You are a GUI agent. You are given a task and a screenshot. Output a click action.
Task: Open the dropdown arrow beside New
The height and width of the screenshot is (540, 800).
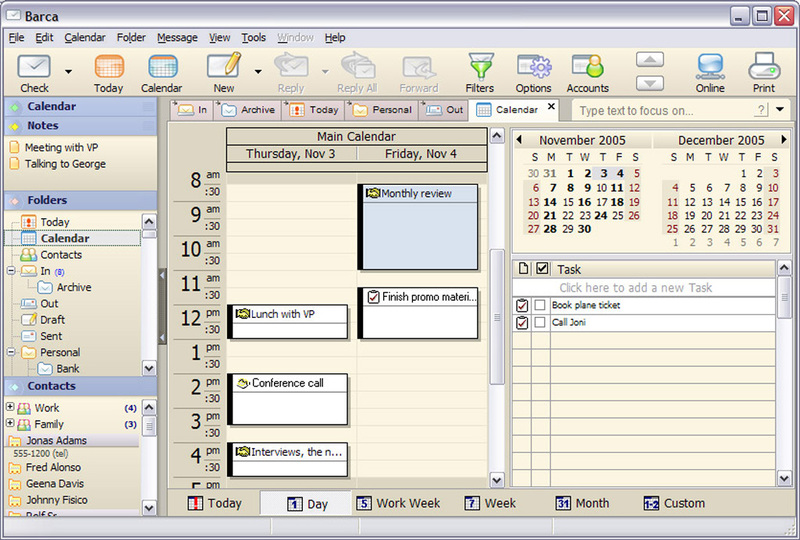pos(257,71)
